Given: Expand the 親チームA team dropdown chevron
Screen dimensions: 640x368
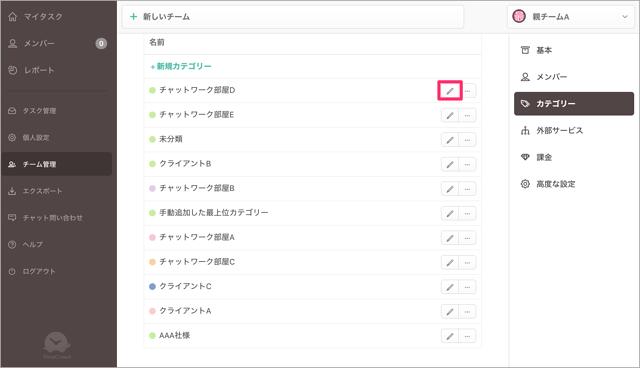Looking at the screenshot, I should tap(624, 17).
